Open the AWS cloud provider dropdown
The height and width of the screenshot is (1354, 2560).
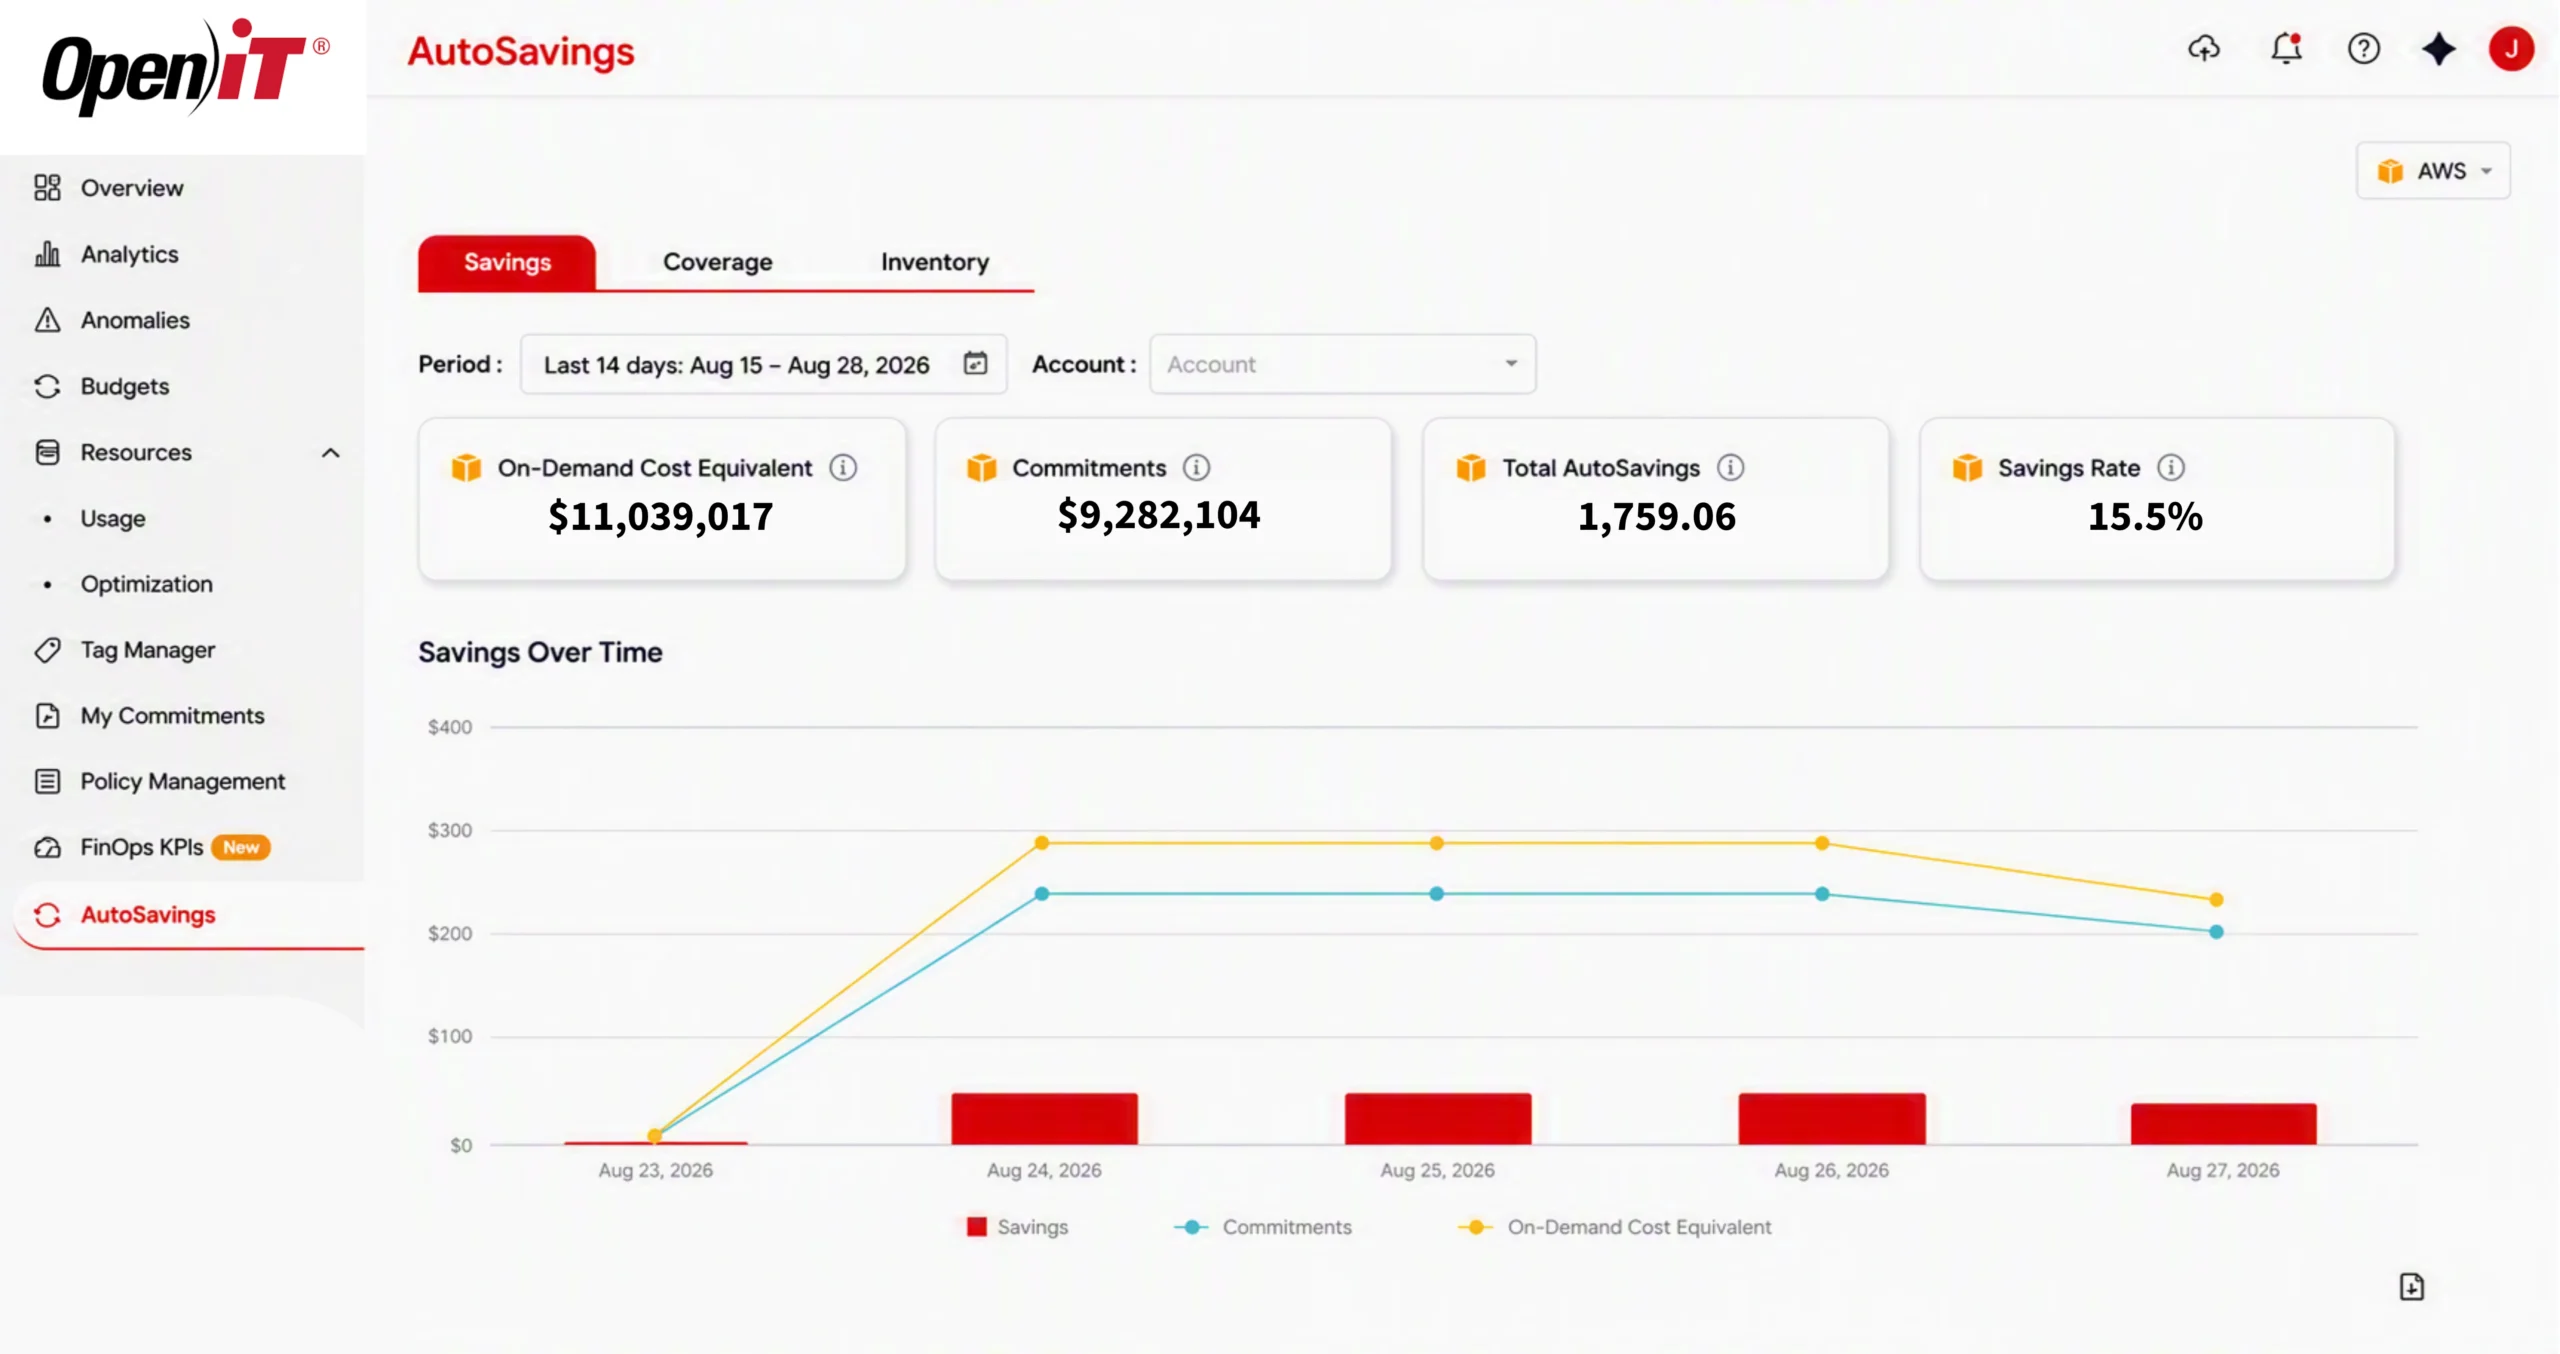2433,171
